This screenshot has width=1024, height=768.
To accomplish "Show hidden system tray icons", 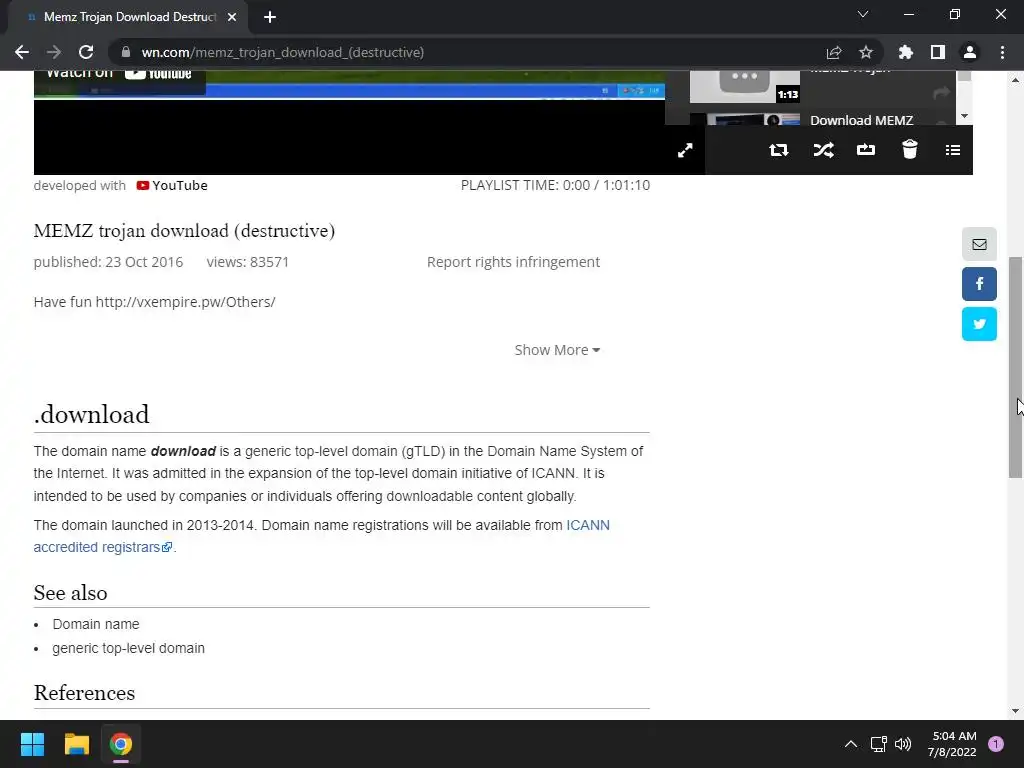I will 850,744.
